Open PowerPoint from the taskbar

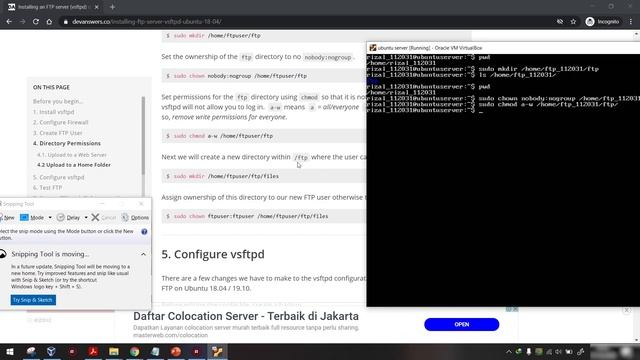point(176,351)
